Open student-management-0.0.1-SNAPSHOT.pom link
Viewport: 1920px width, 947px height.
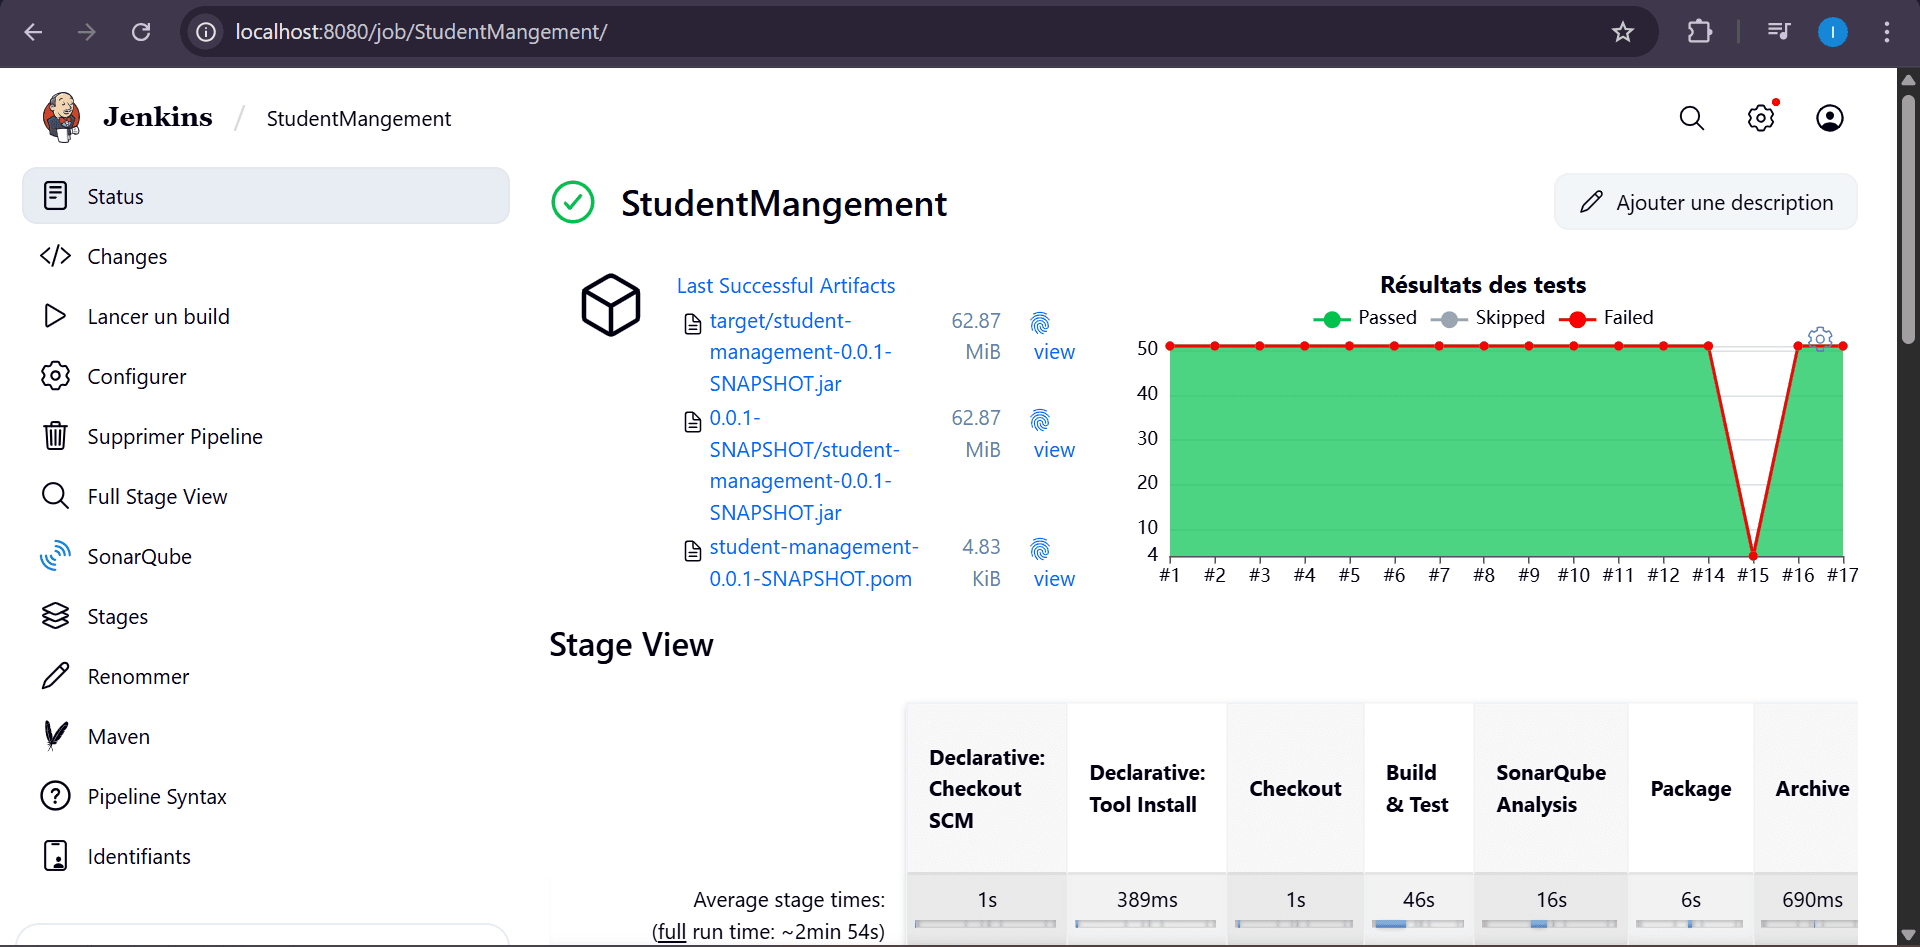[x=813, y=563]
